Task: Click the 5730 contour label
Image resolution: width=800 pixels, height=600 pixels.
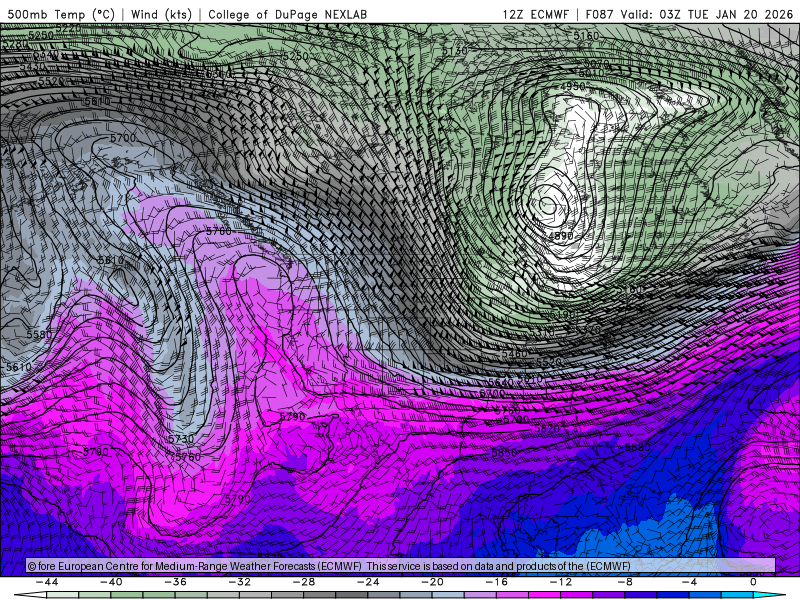Action: (181, 439)
